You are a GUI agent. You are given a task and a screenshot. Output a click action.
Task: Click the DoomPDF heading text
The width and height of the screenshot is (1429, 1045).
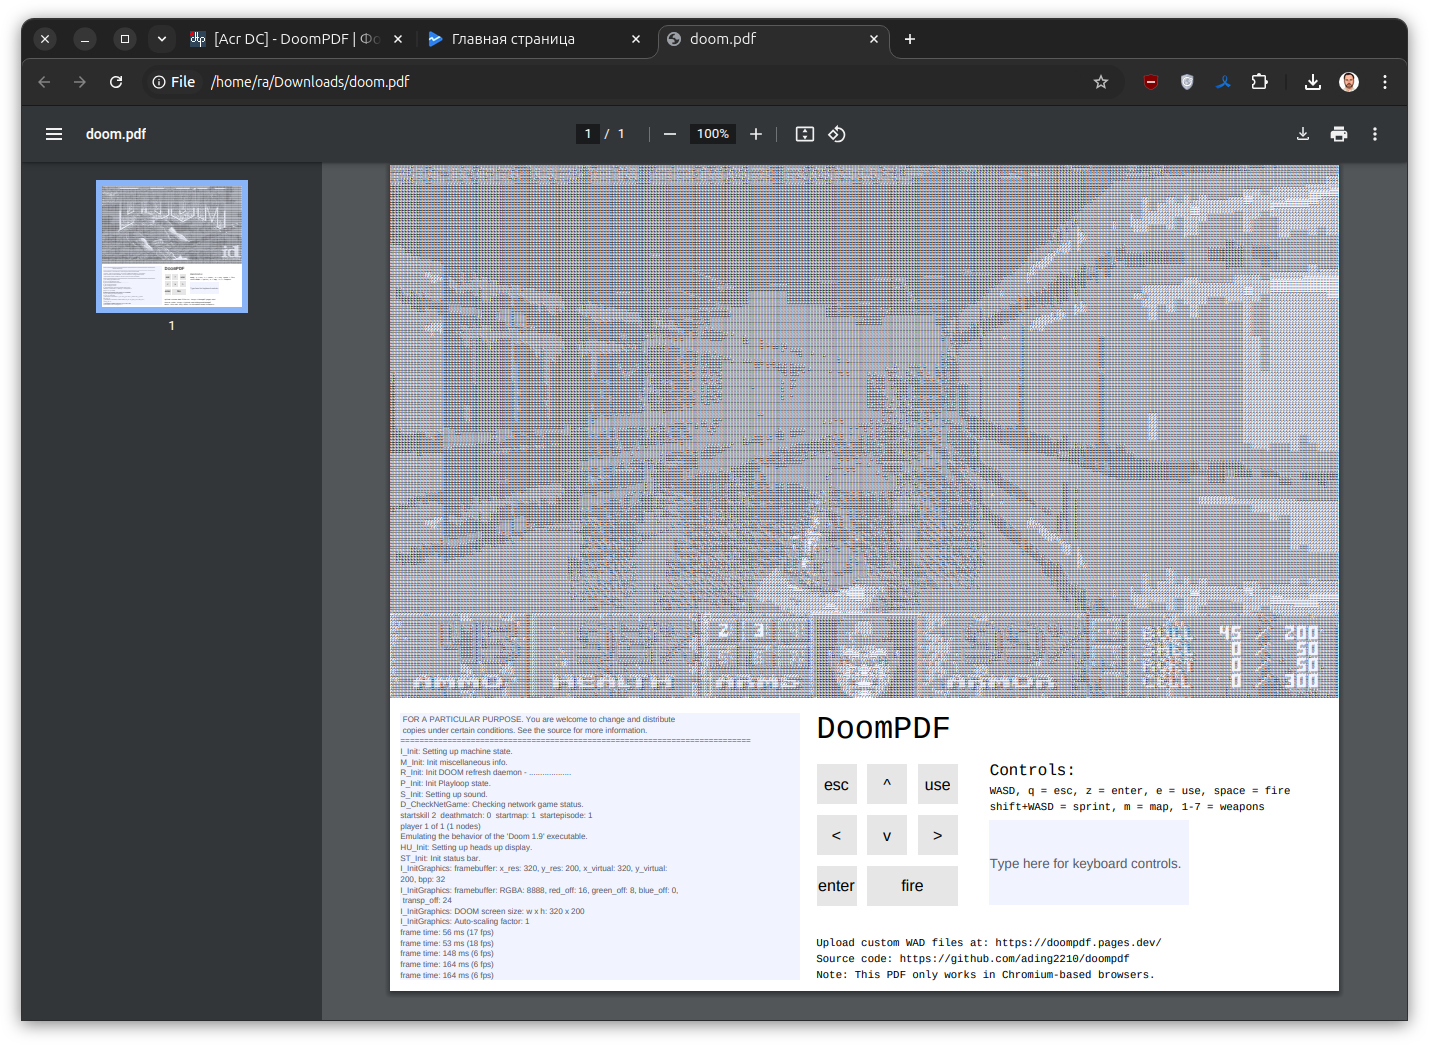[883, 728]
